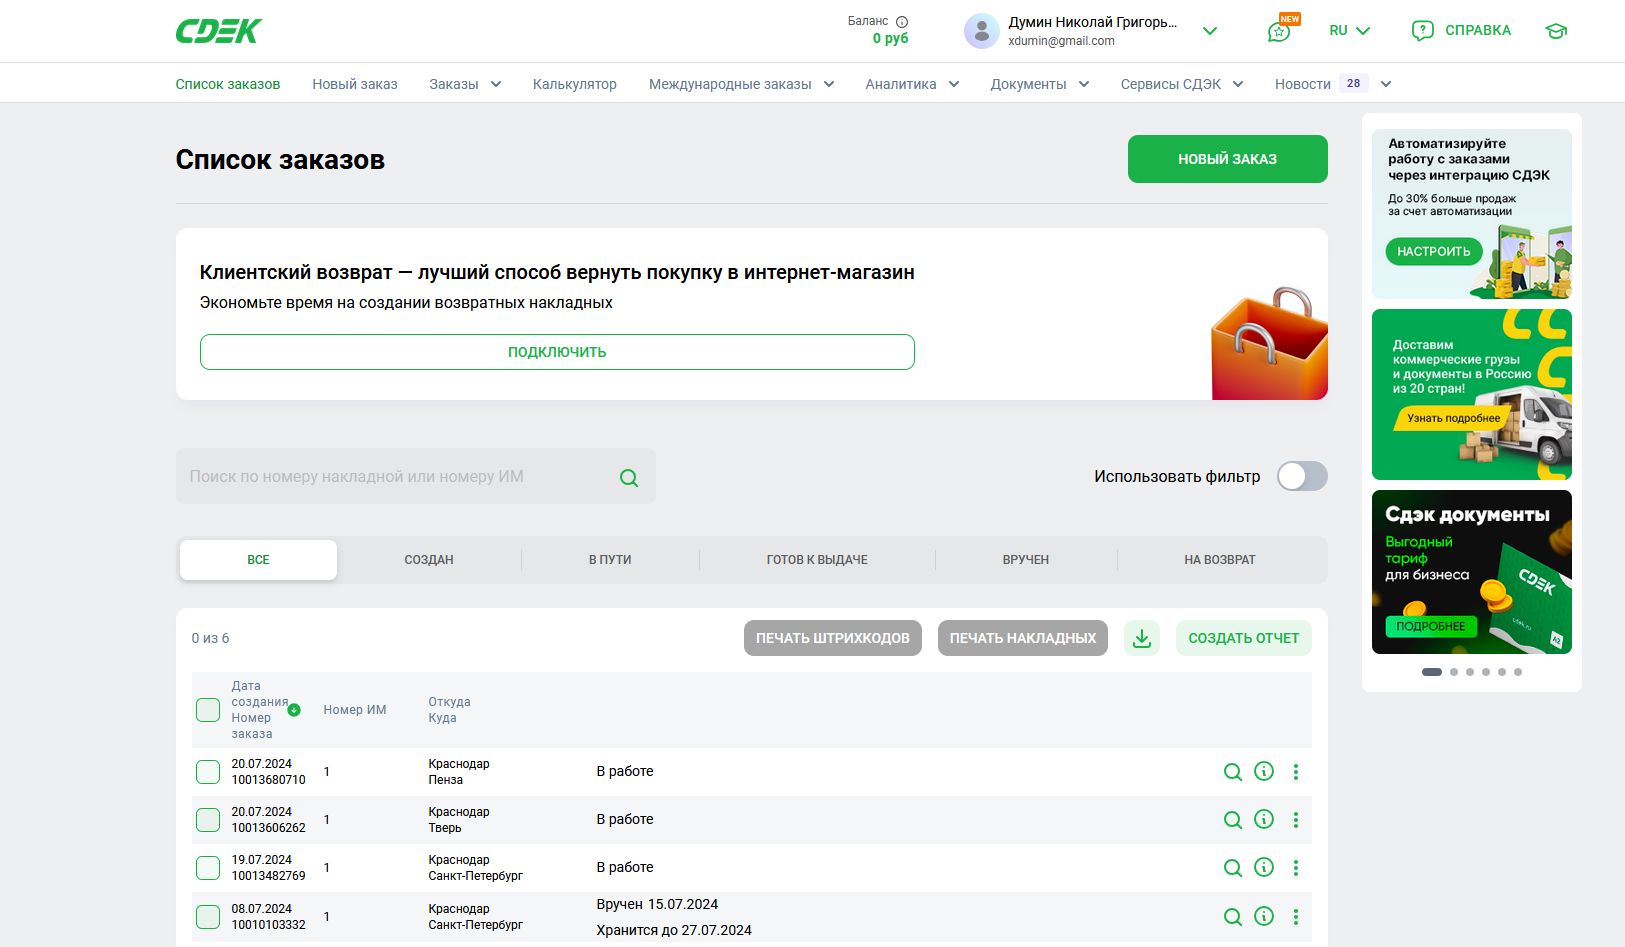Expand the Сервисы СДЭК menu
This screenshot has width=1625, height=947.
[x=1182, y=84]
